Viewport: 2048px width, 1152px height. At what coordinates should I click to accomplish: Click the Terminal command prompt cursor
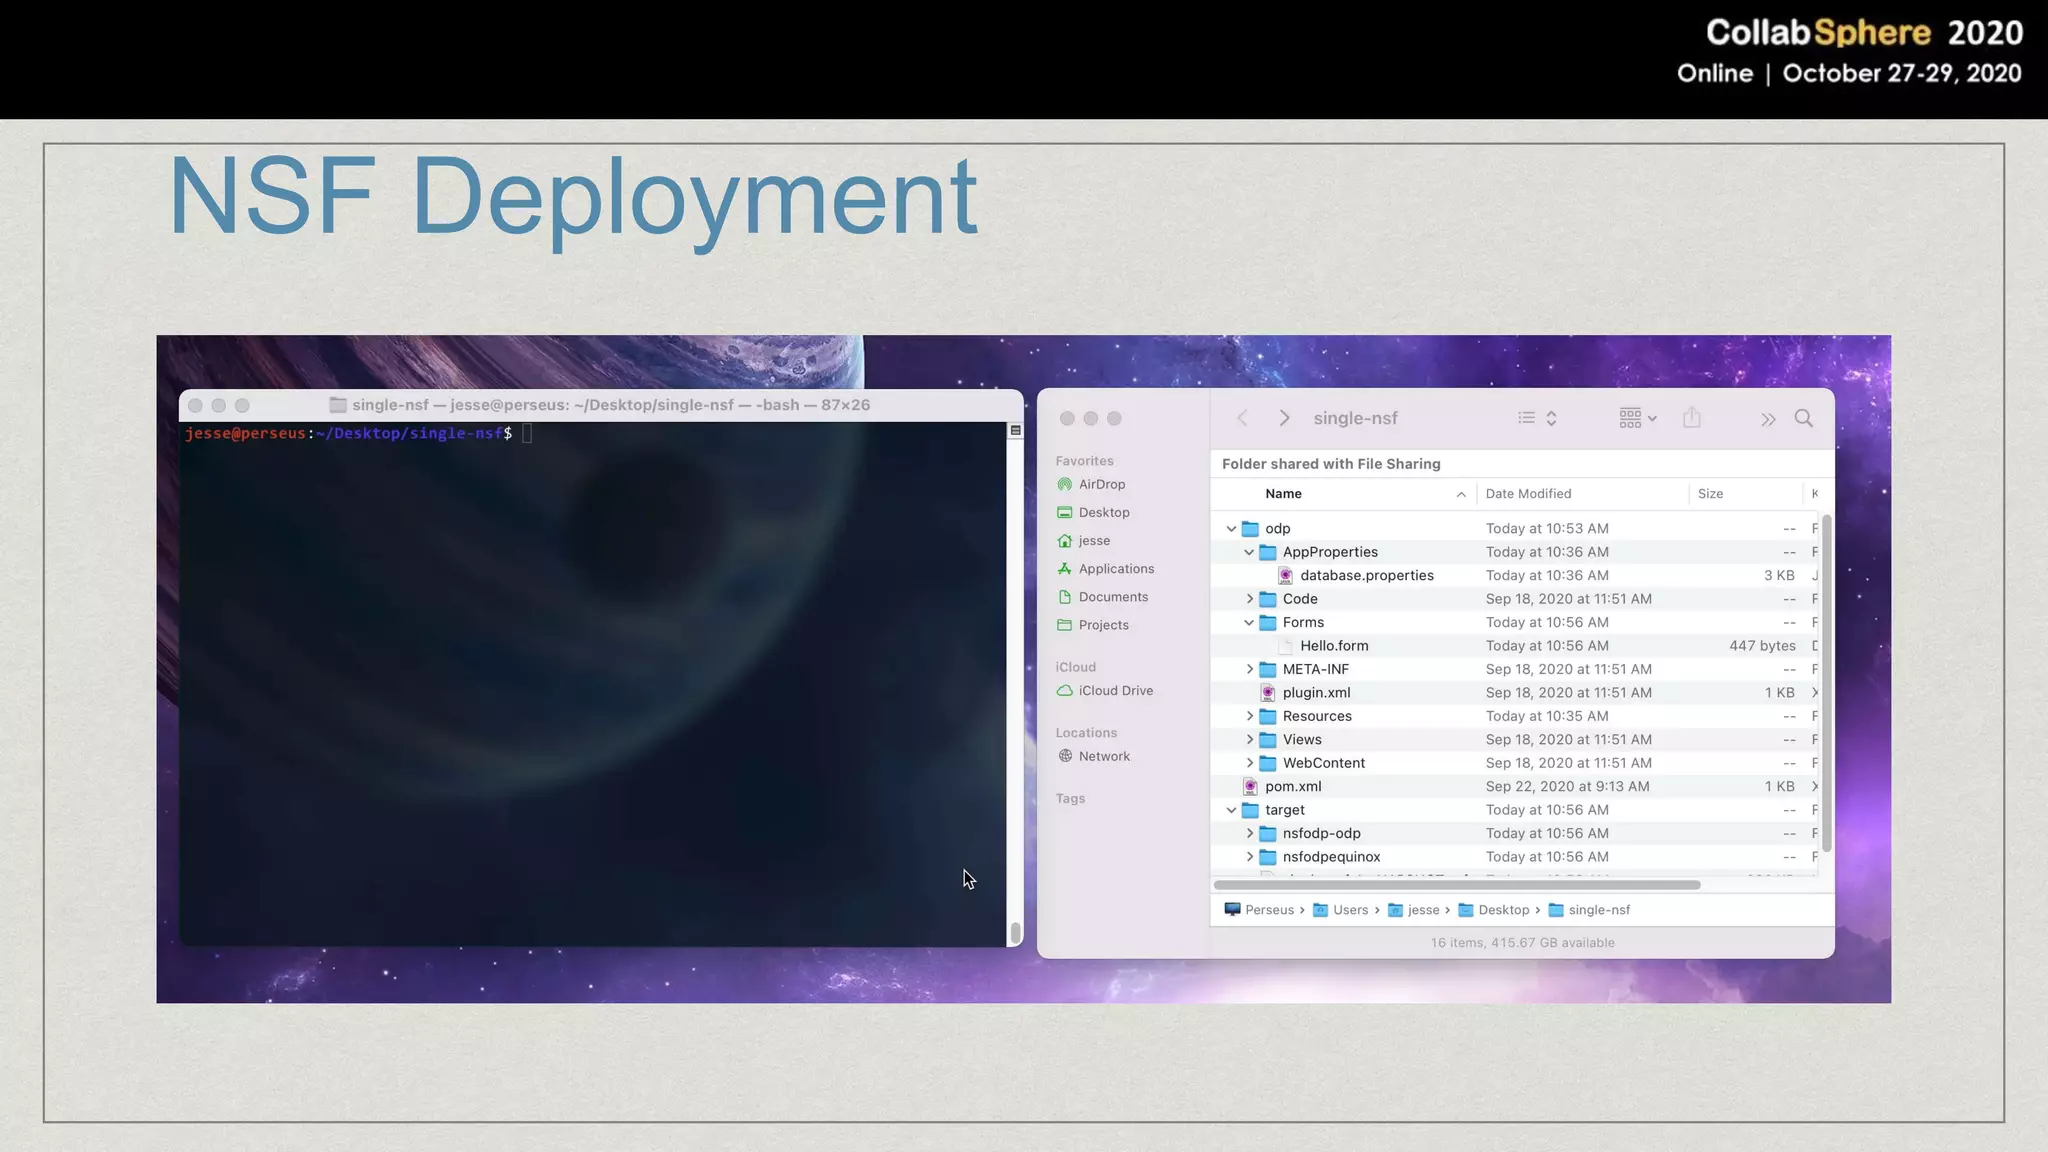tap(527, 433)
